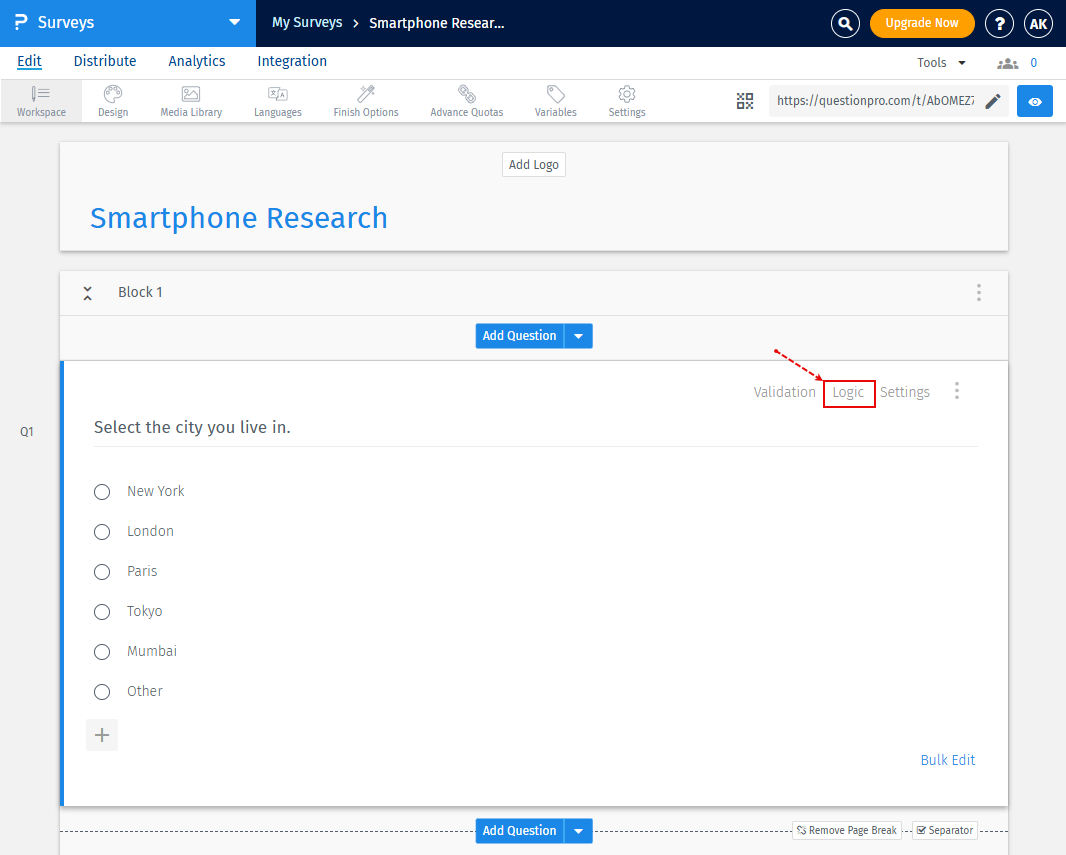Expand the Surveys product dropdown

[x=234, y=22]
